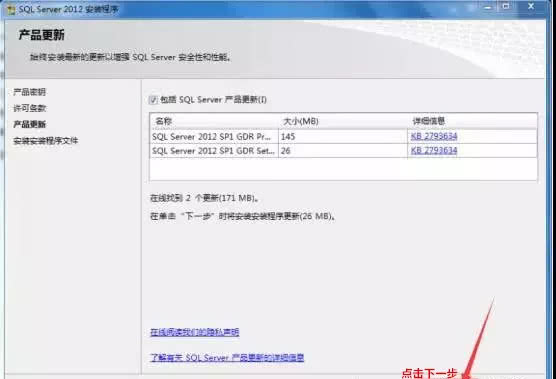Uncheck 包括 SQL Server 产品更新 checkbox
The height and width of the screenshot is (379, 556).
coord(153,100)
